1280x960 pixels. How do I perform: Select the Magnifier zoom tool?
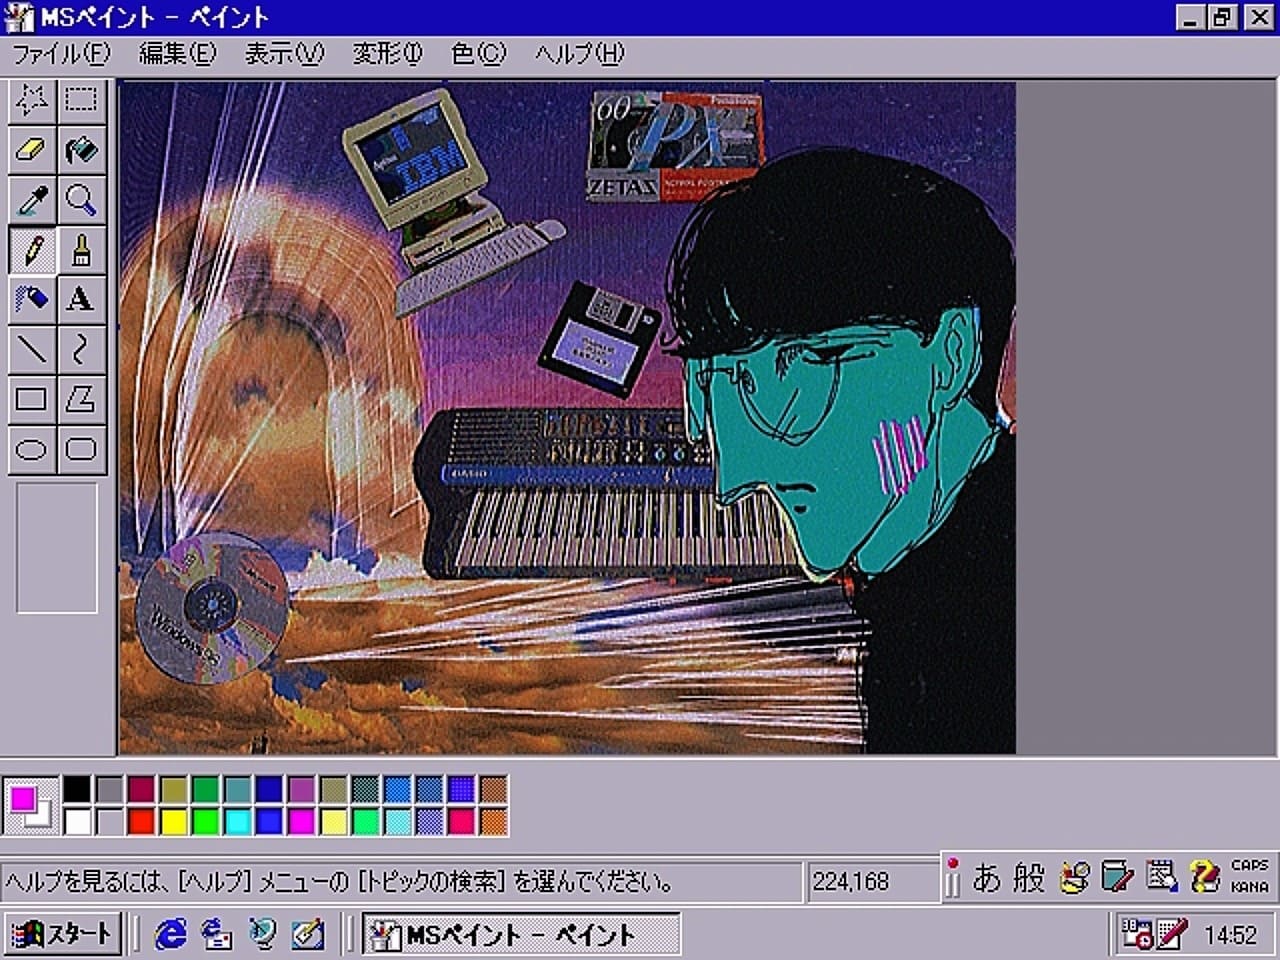point(81,200)
